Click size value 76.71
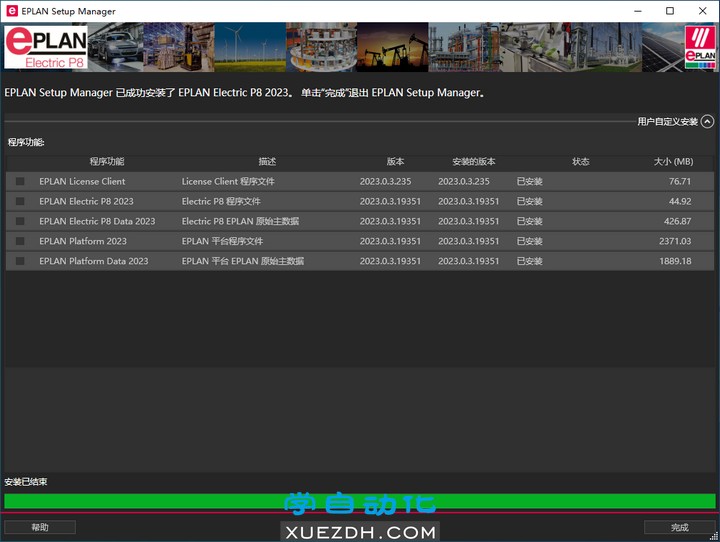 click(x=680, y=181)
